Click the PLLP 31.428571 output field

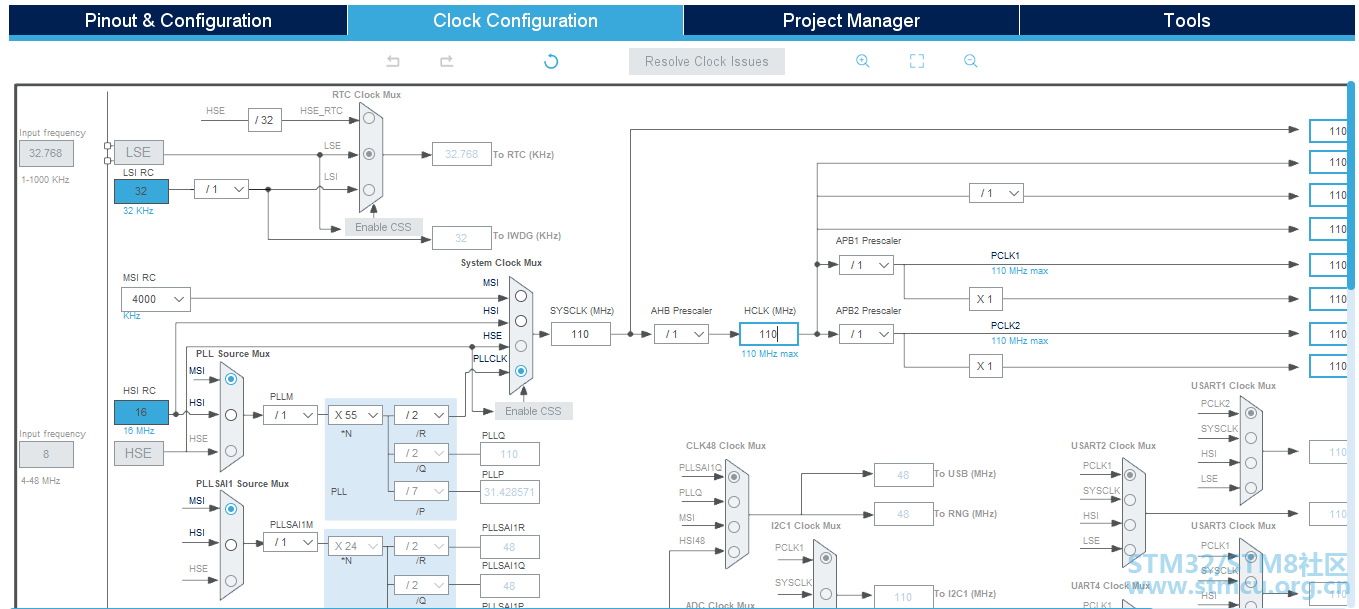coord(510,492)
